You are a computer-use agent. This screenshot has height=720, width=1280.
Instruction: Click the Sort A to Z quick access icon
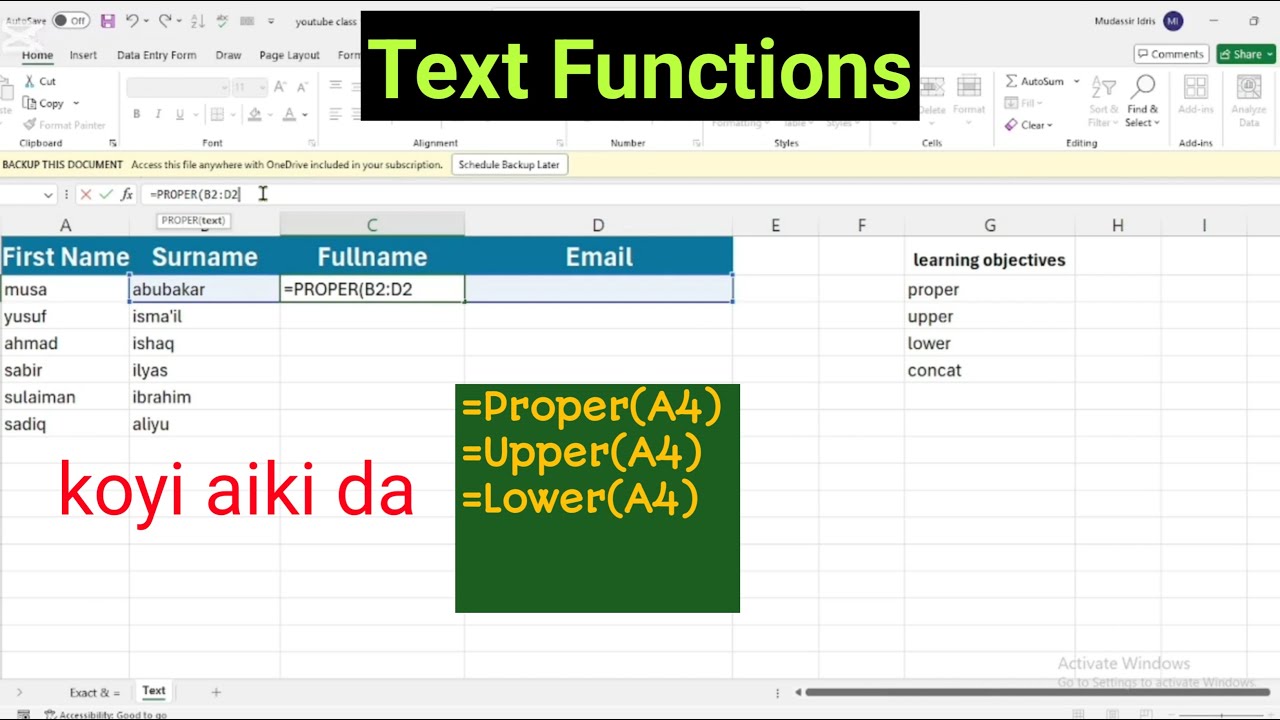[197, 21]
